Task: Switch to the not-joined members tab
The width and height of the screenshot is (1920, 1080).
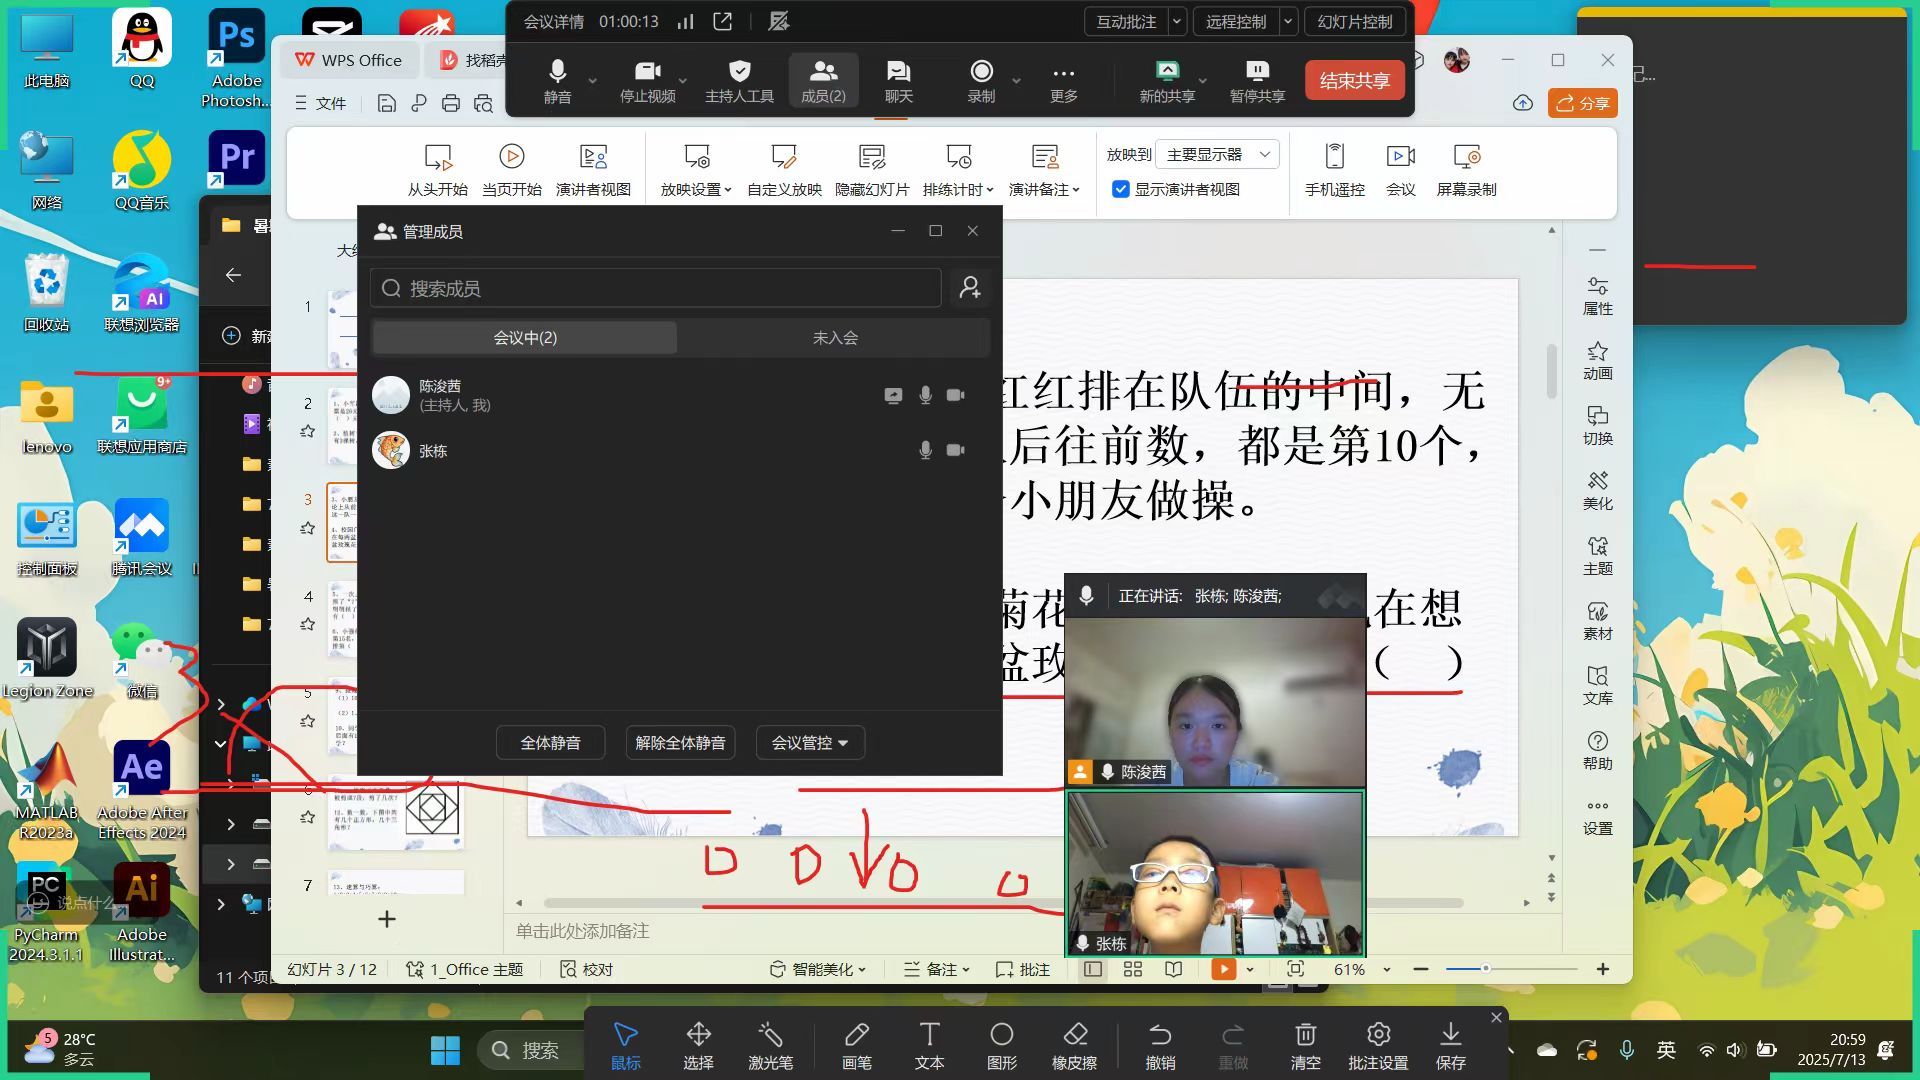Action: 834,338
